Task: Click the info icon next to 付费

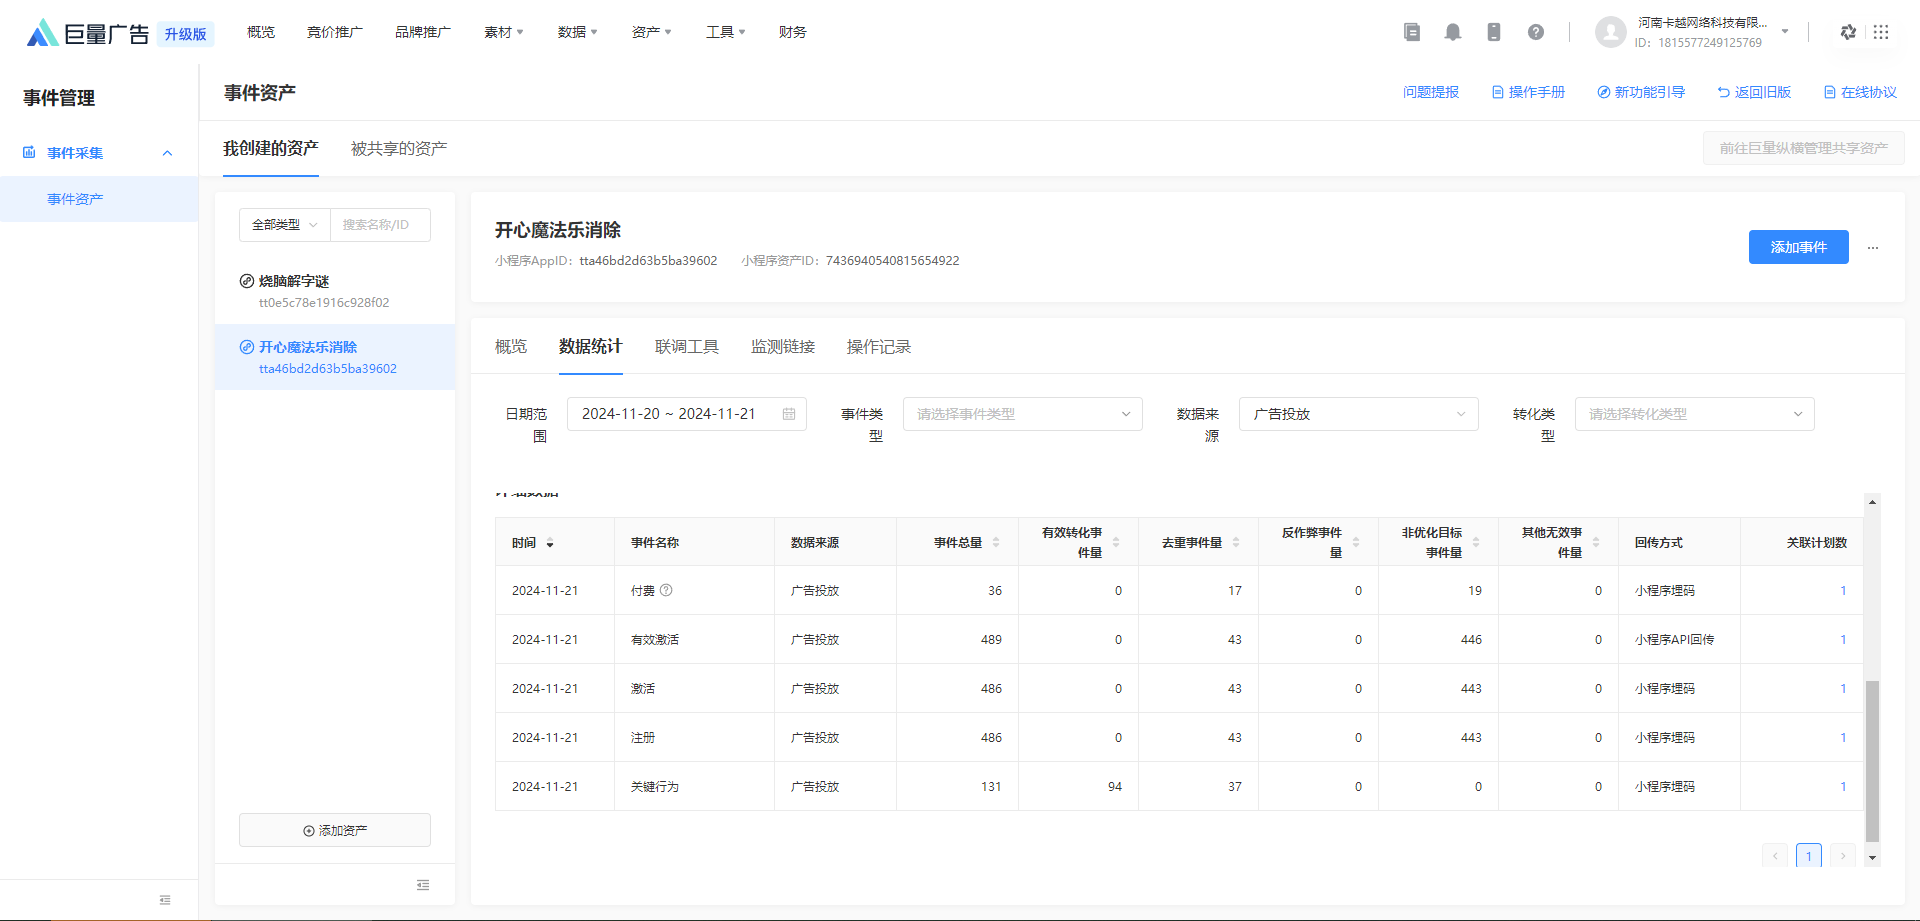Action: click(x=666, y=590)
